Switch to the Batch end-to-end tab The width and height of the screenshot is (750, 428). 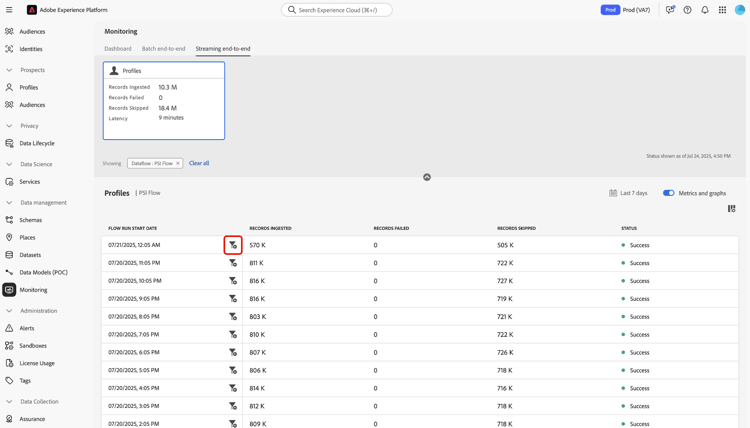[x=163, y=48]
